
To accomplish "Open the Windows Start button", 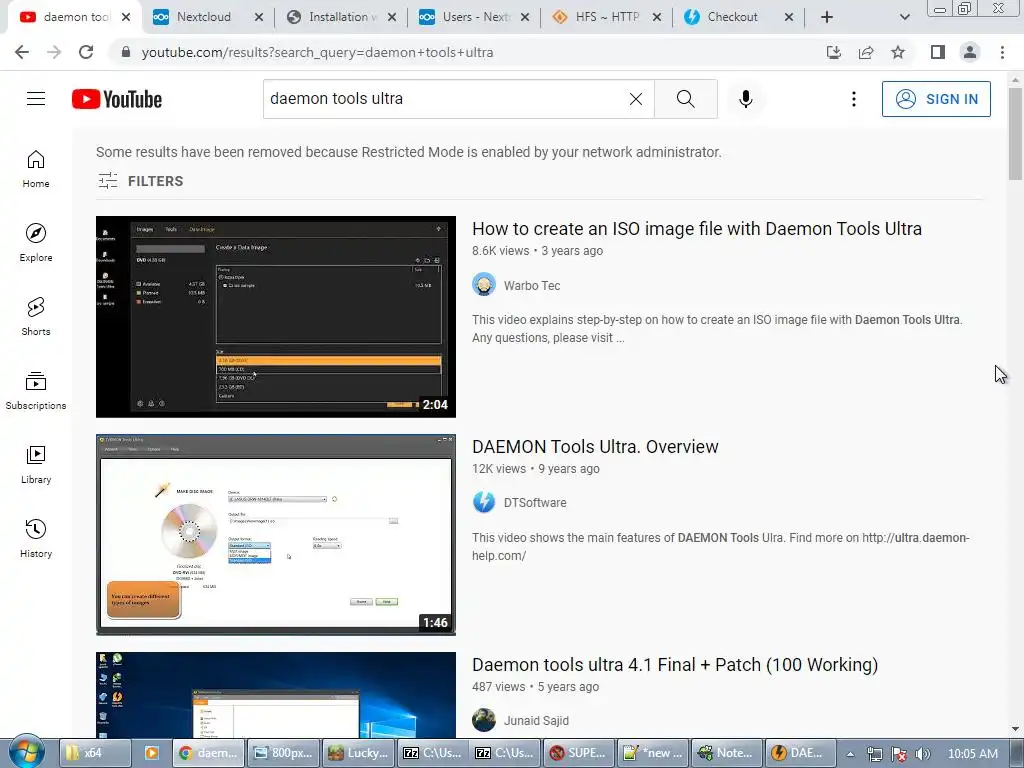I will [27, 752].
